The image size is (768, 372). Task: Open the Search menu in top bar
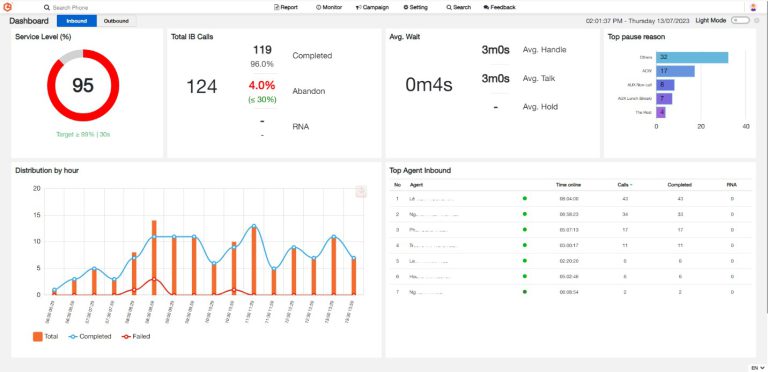[458, 7]
